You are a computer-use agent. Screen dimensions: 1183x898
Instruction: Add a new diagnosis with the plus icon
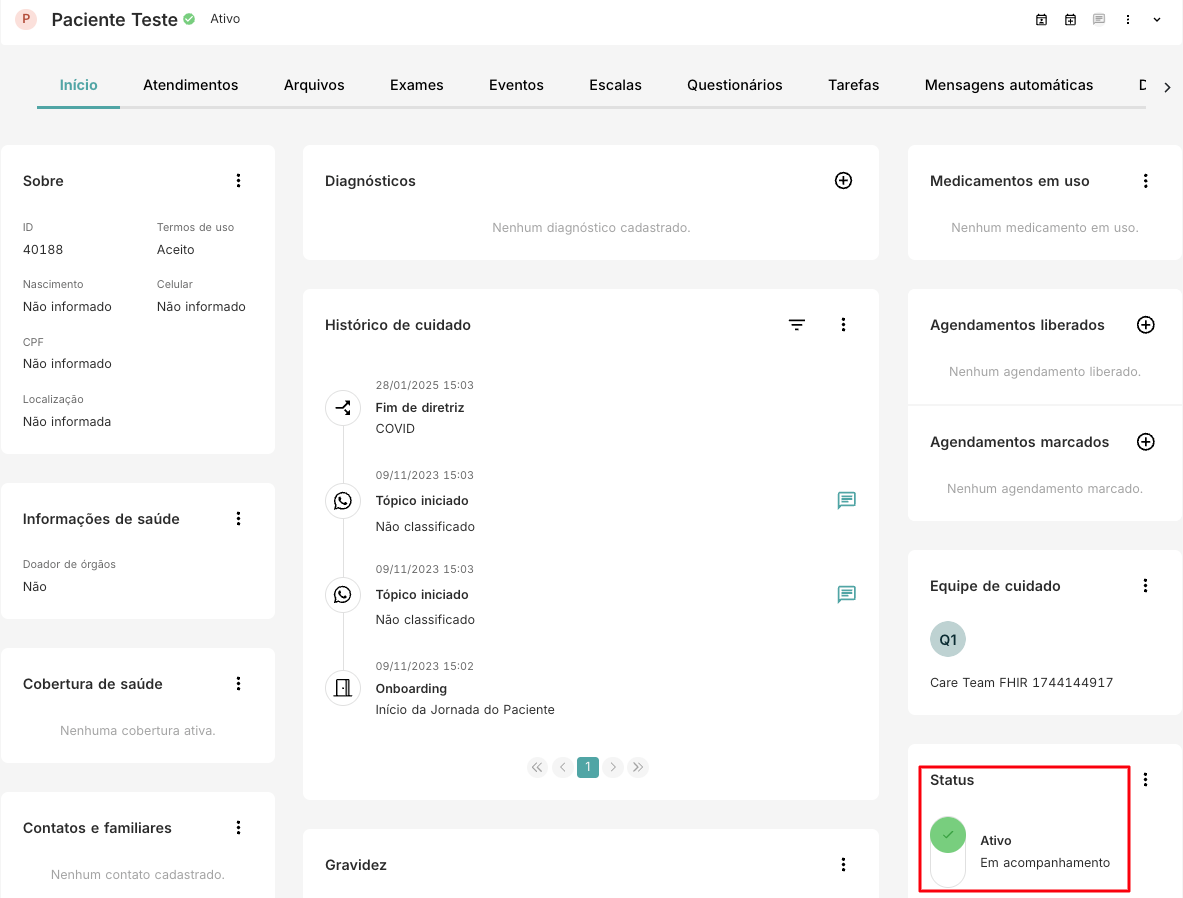tap(843, 181)
